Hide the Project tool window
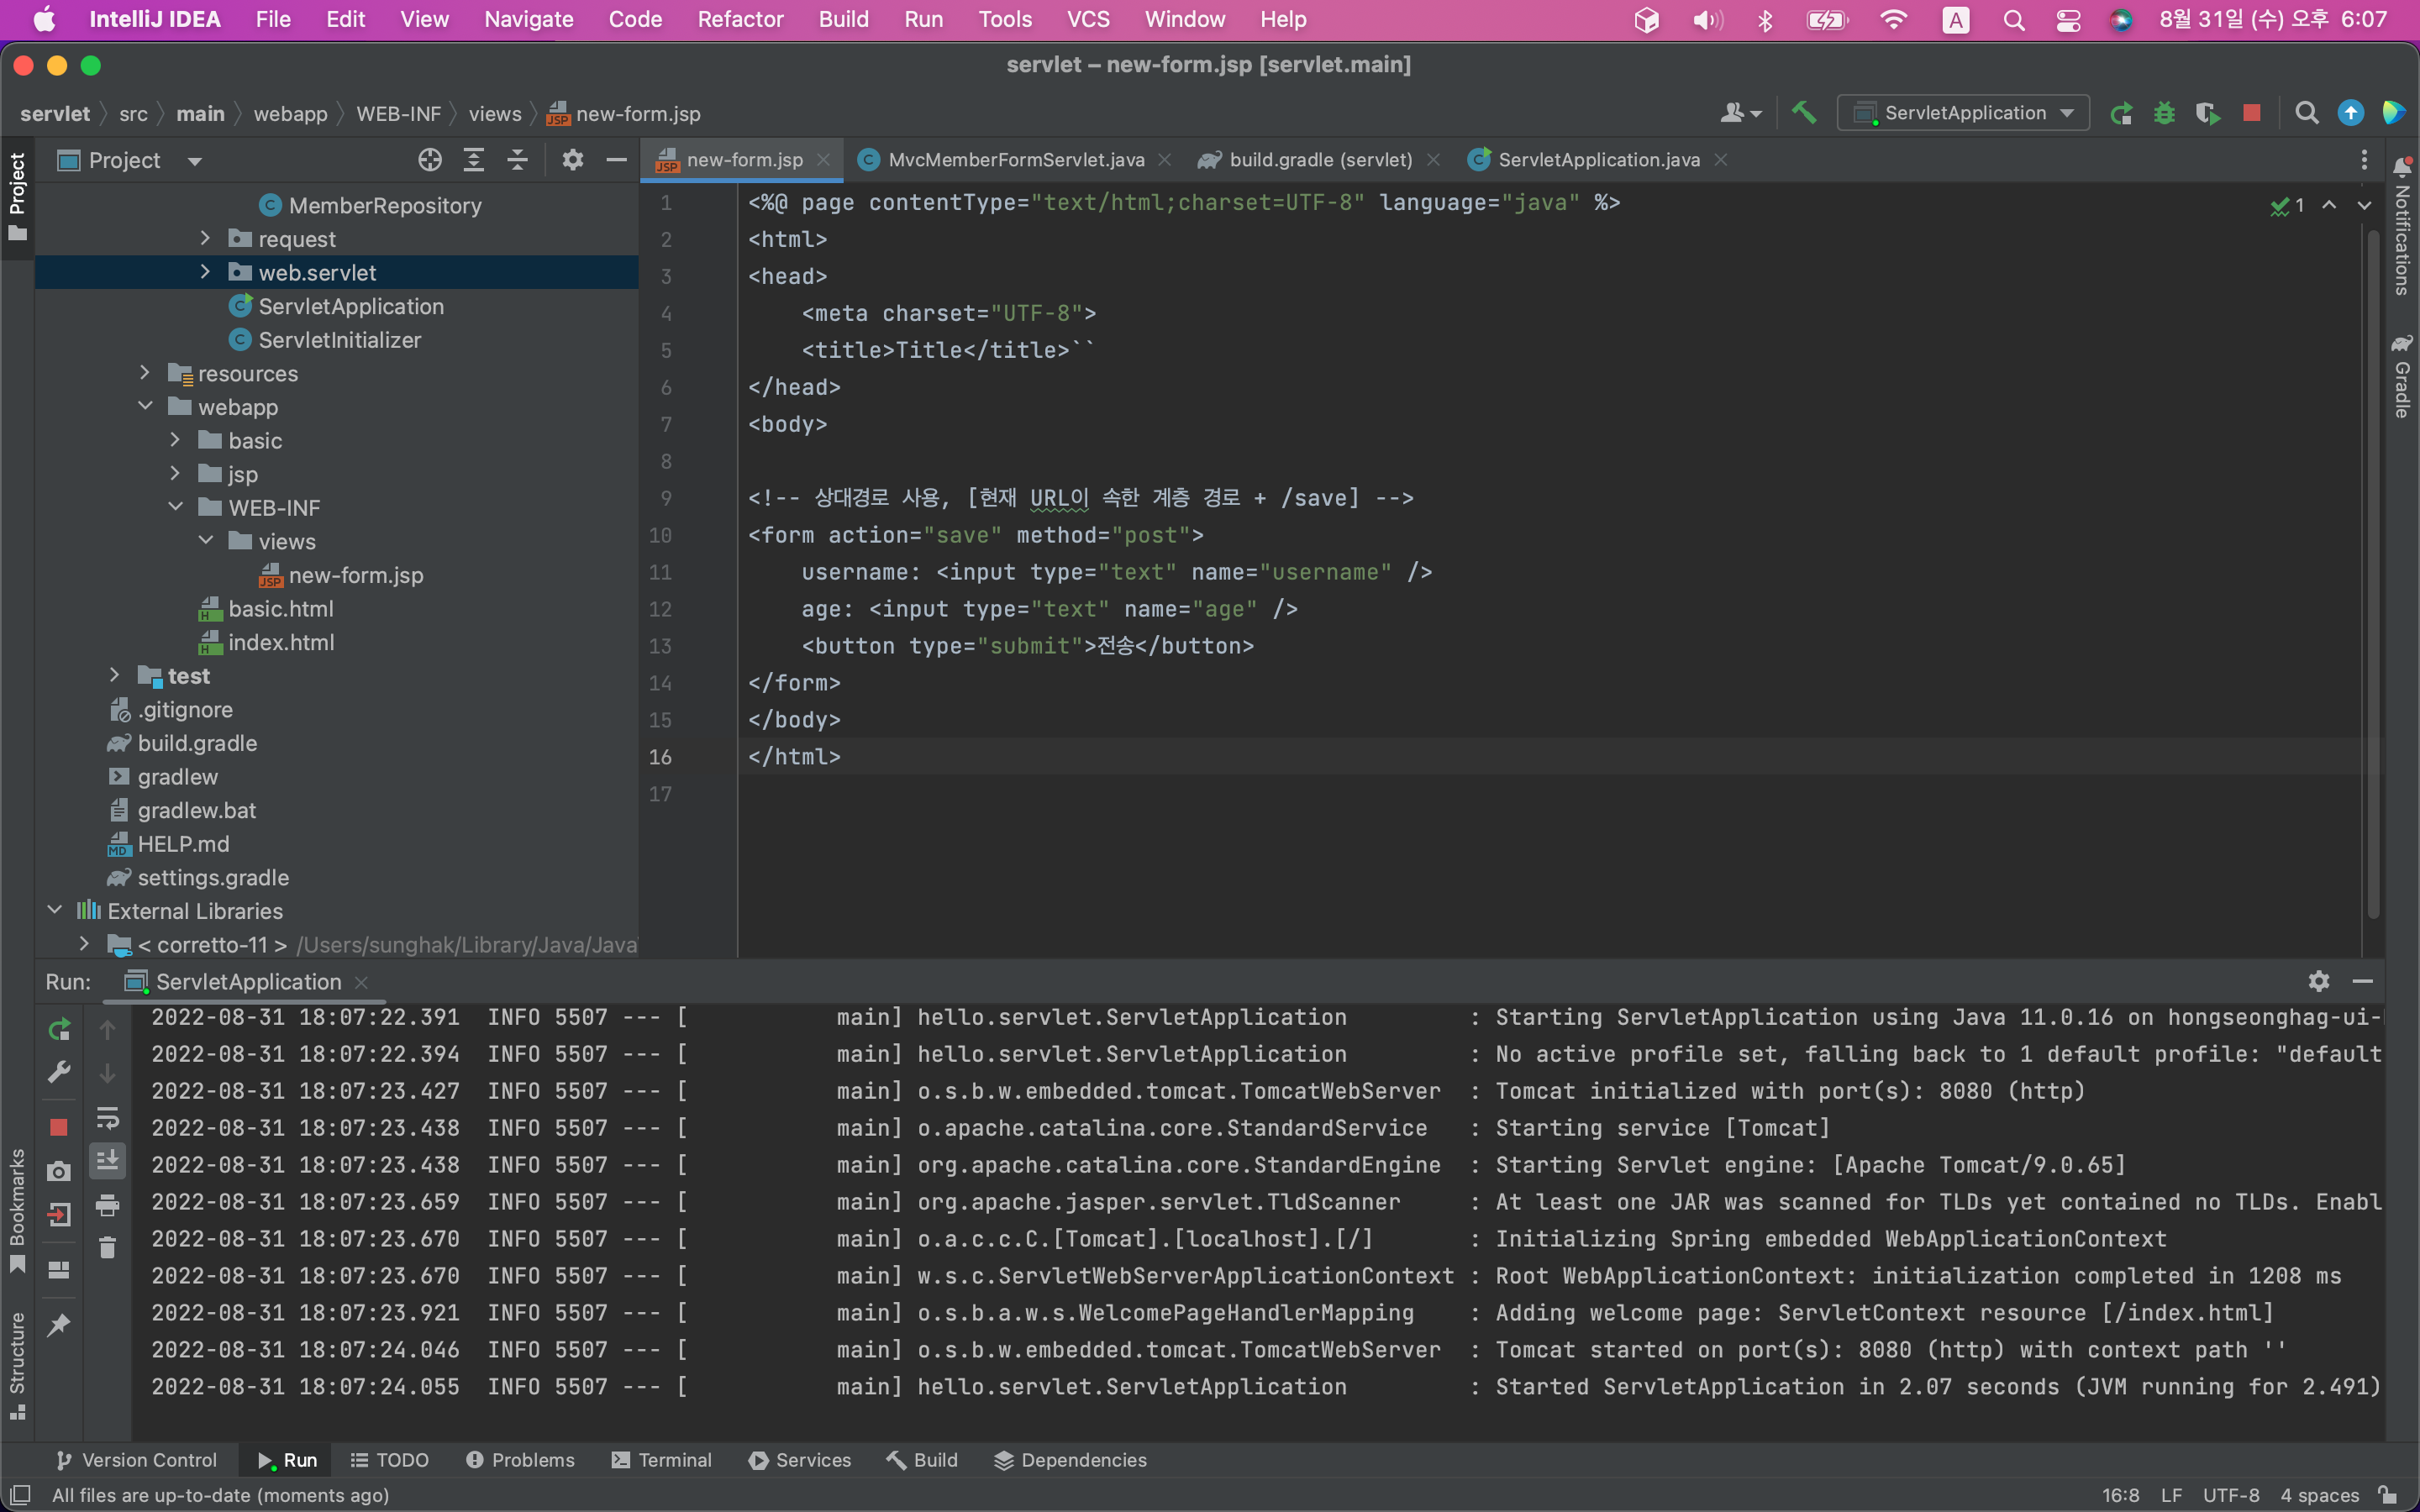The height and width of the screenshot is (1512, 2420). pyautogui.click(x=616, y=160)
